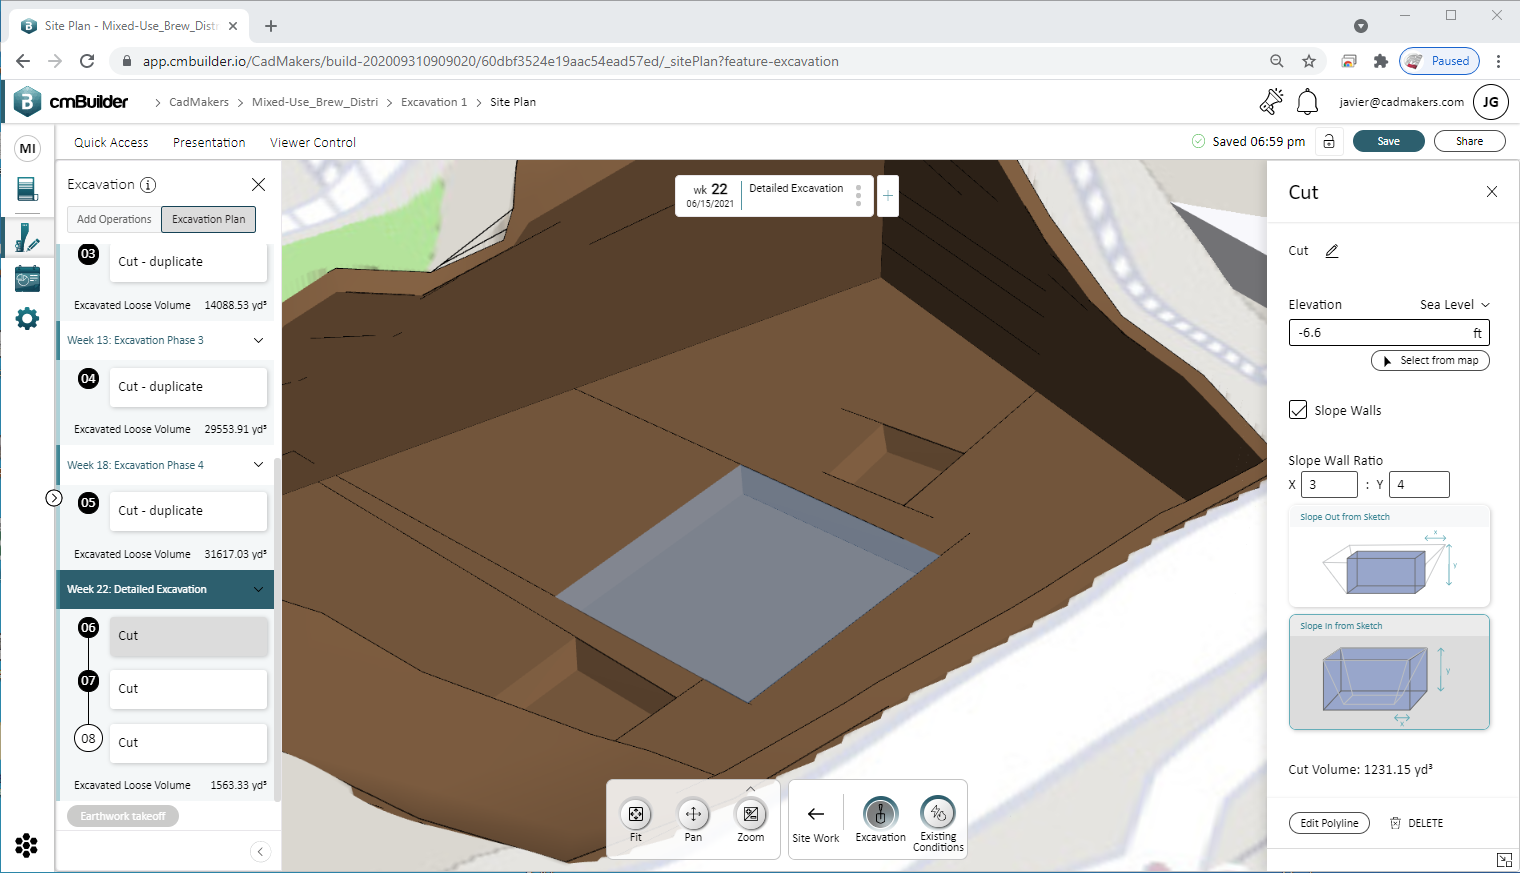The height and width of the screenshot is (873, 1520).
Task: Click the circled arrow beside step 05
Action: [x=54, y=498]
